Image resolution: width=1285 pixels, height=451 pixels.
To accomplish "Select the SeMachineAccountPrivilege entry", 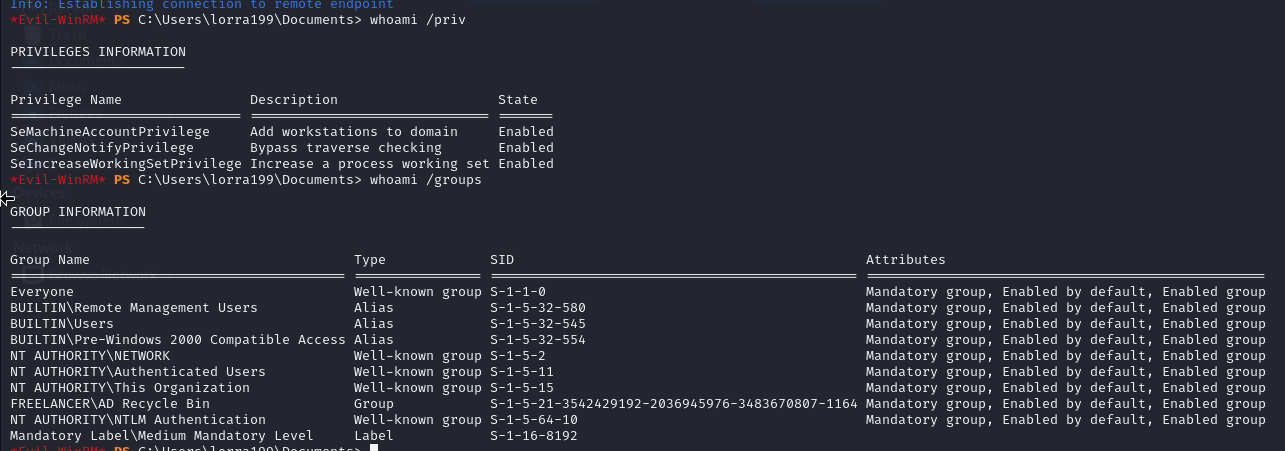I will (x=110, y=132).
